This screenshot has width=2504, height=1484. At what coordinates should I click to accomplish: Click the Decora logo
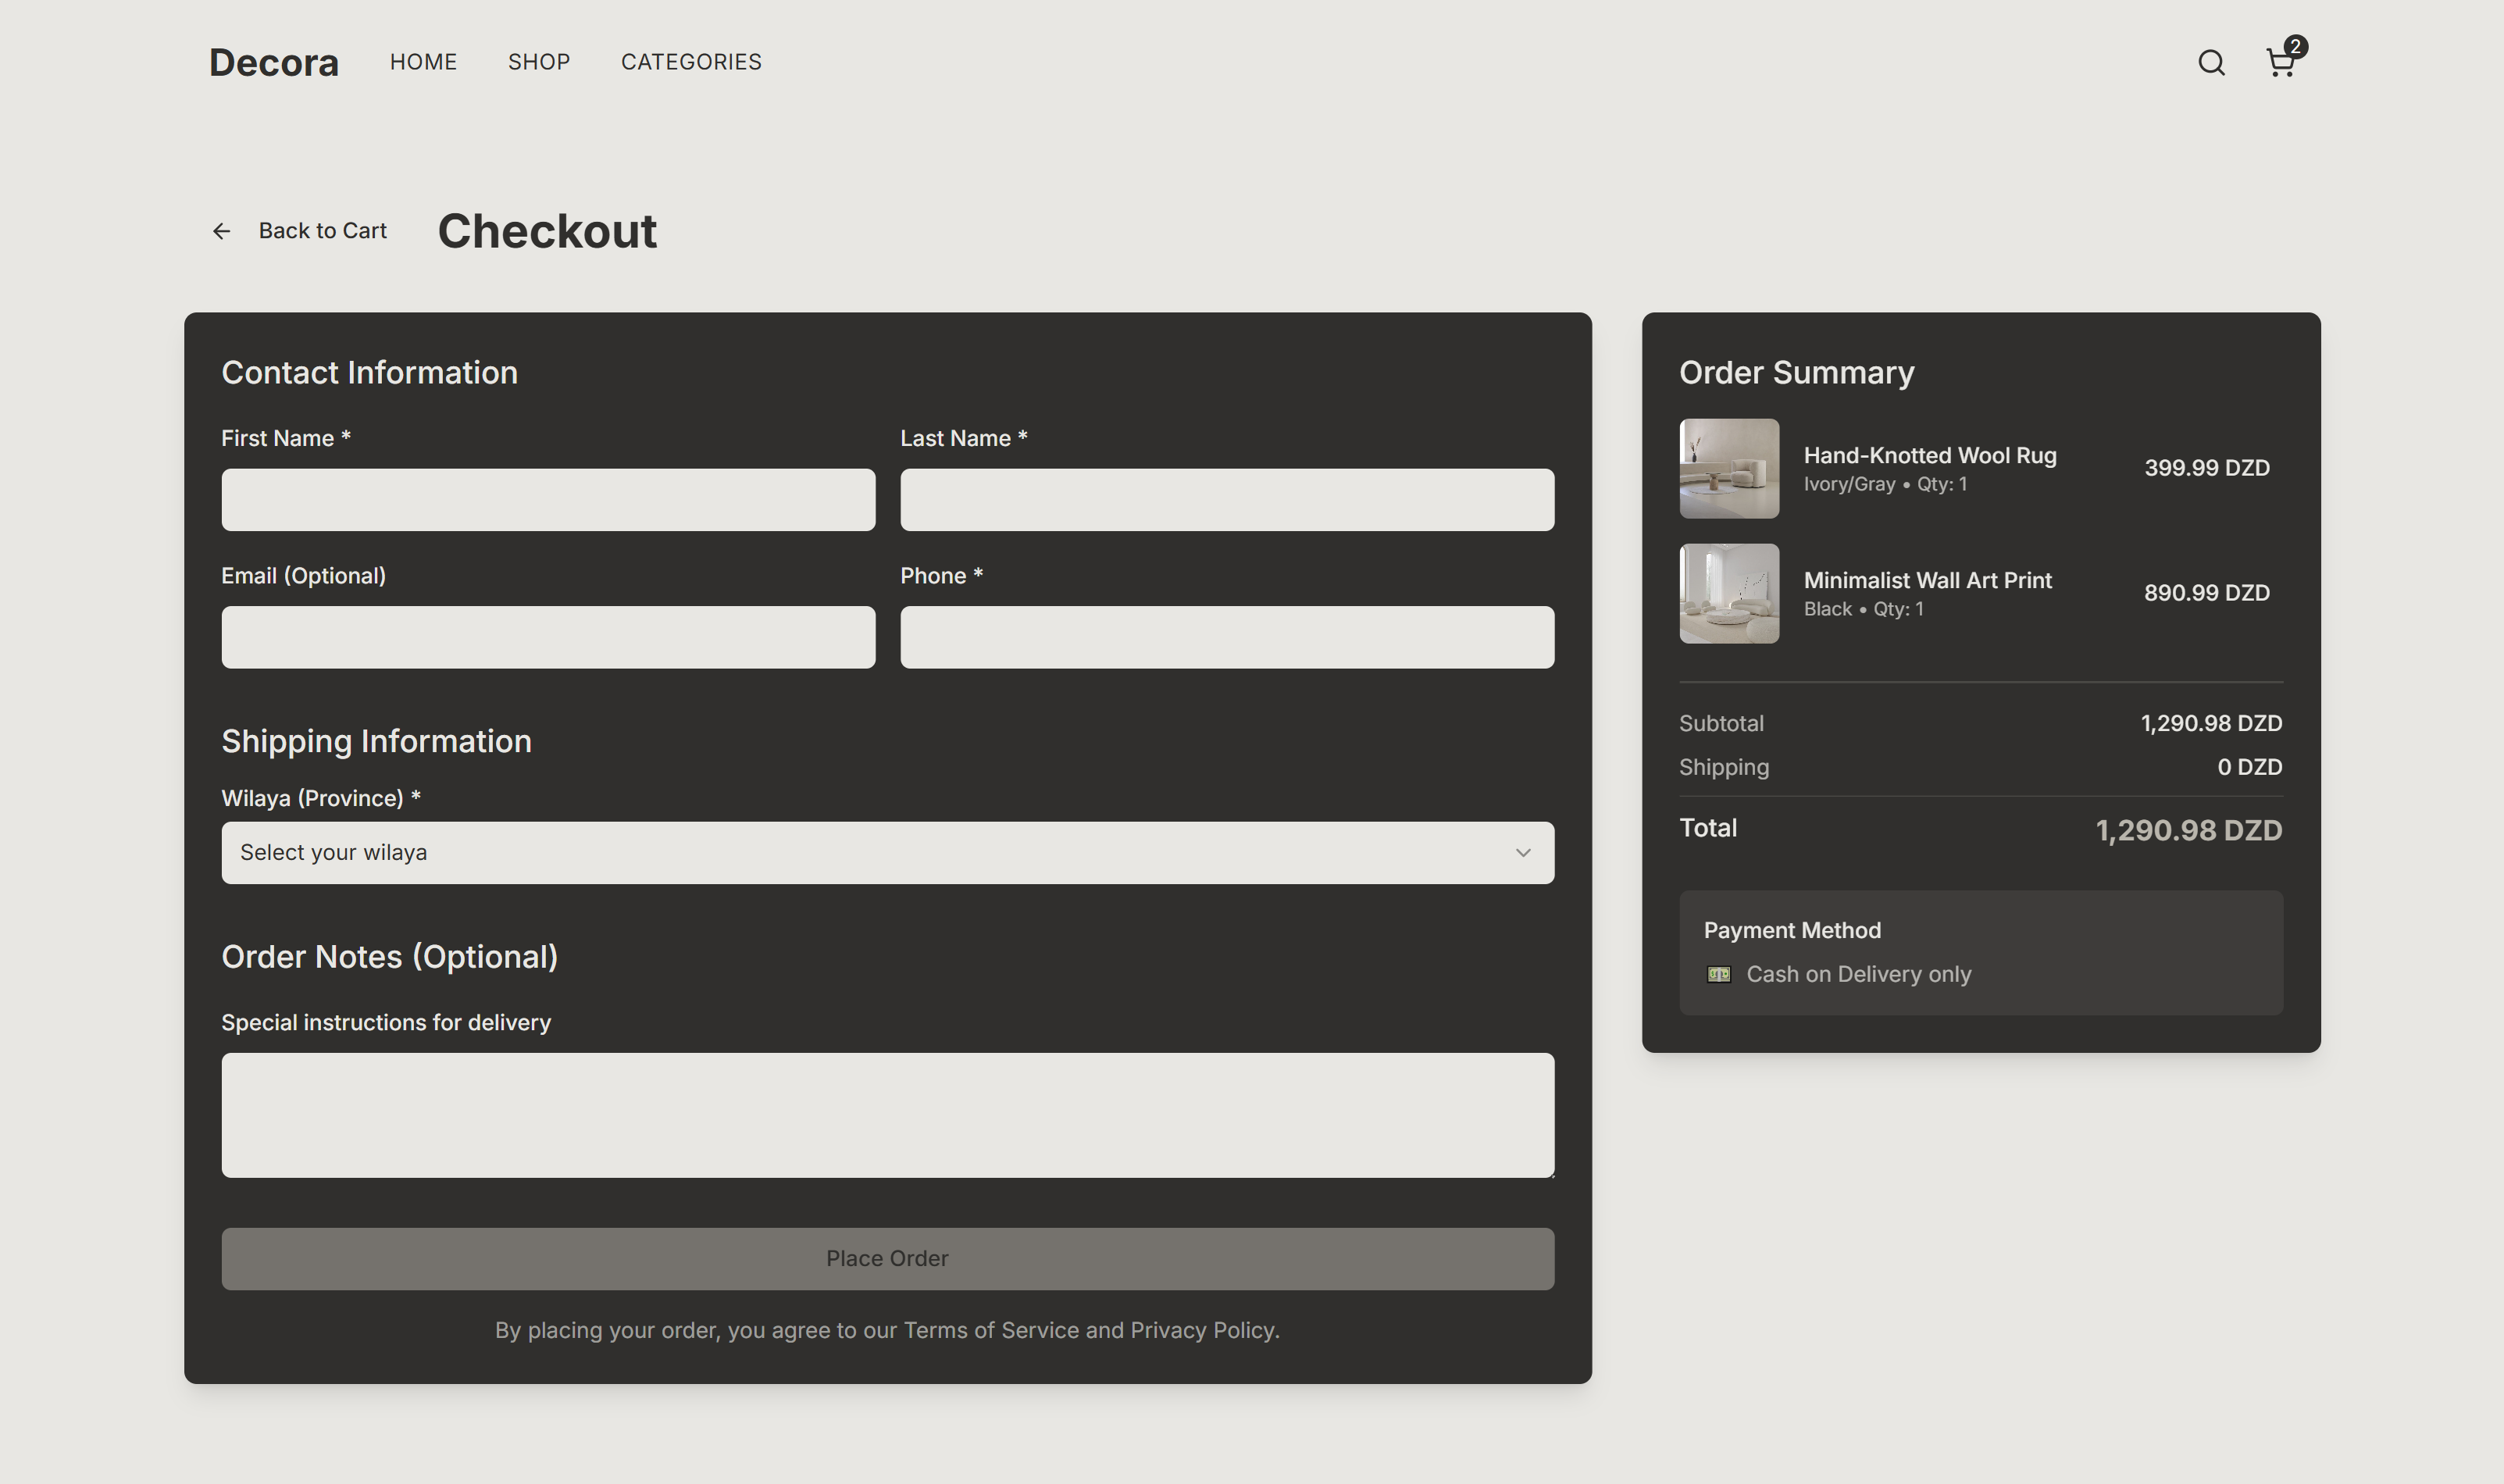274,62
